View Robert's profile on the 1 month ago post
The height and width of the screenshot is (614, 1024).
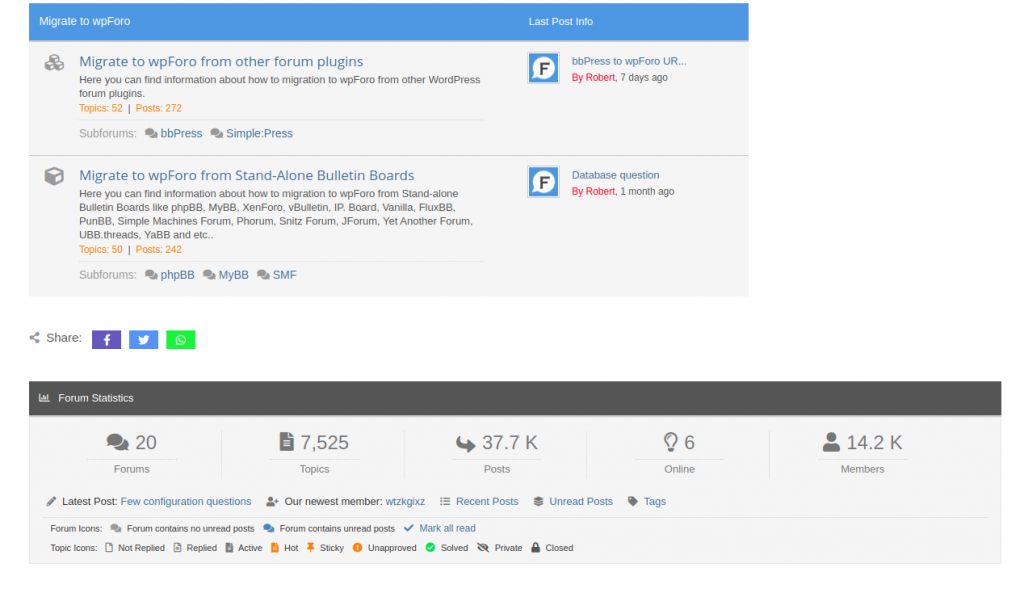pos(600,191)
